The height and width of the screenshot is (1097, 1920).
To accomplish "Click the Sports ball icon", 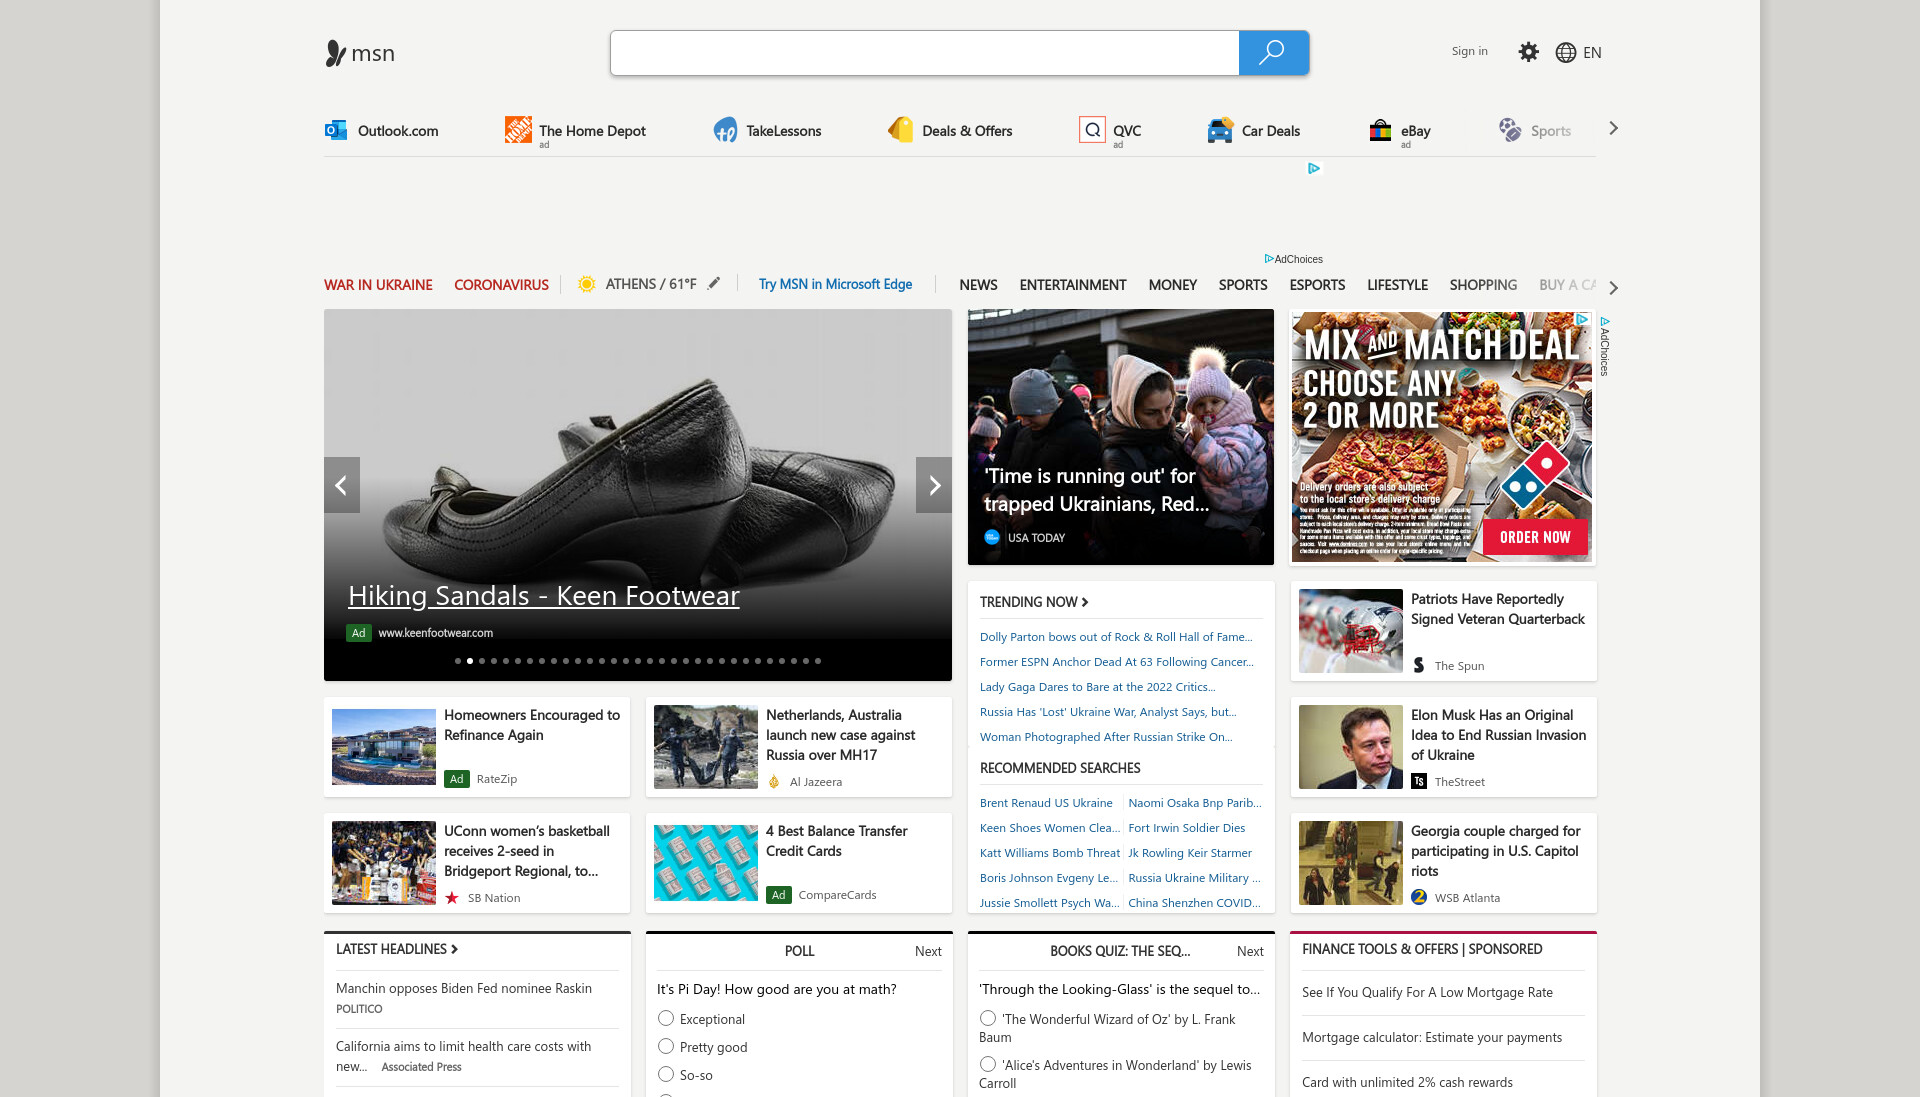I will (1509, 130).
